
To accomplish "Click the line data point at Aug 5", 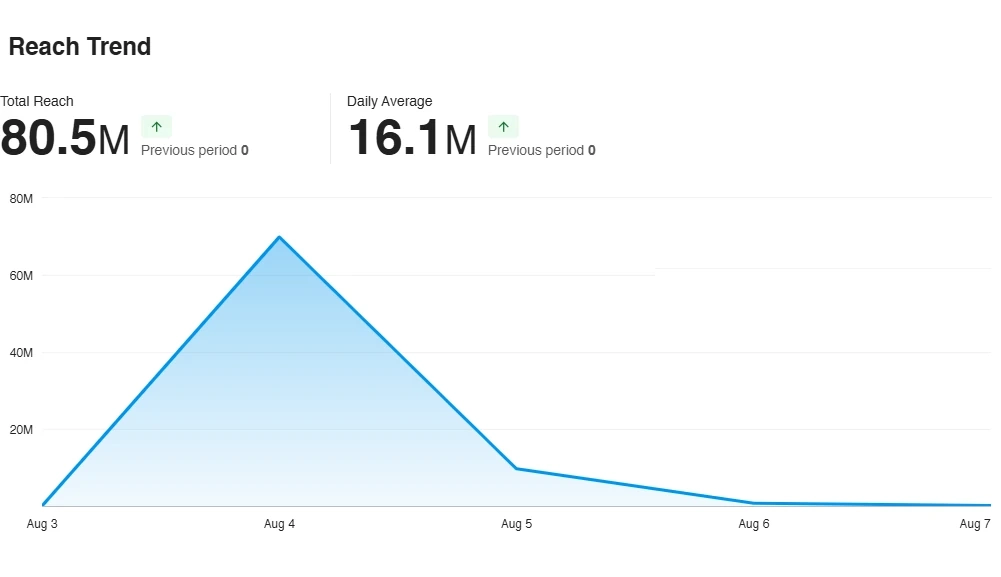I will tap(516, 468).
